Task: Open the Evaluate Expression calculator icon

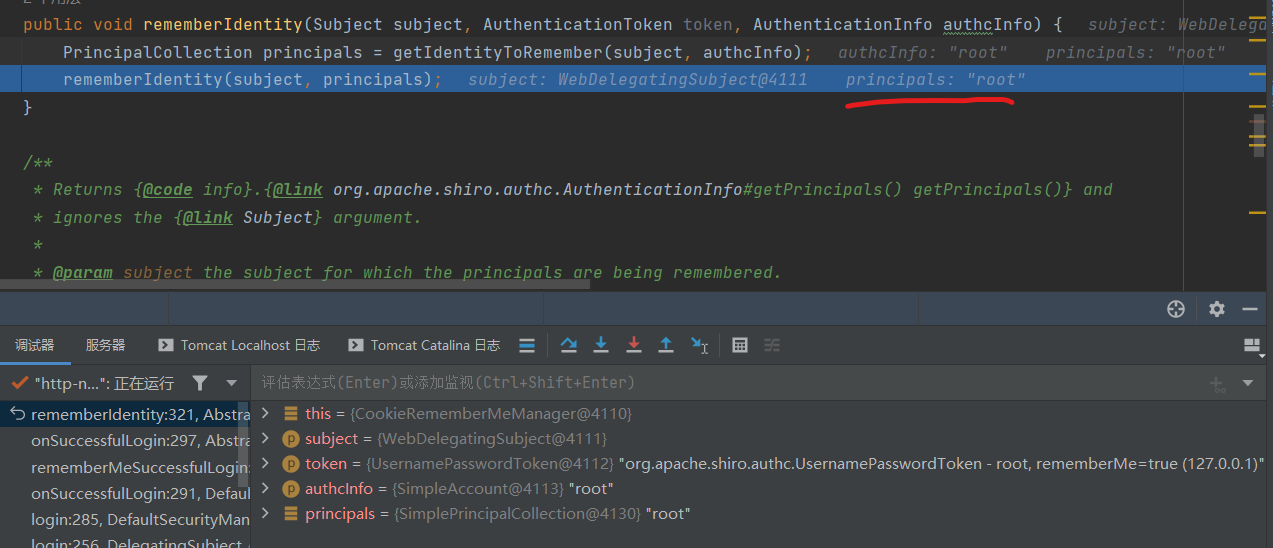Action: coord(740,345)
